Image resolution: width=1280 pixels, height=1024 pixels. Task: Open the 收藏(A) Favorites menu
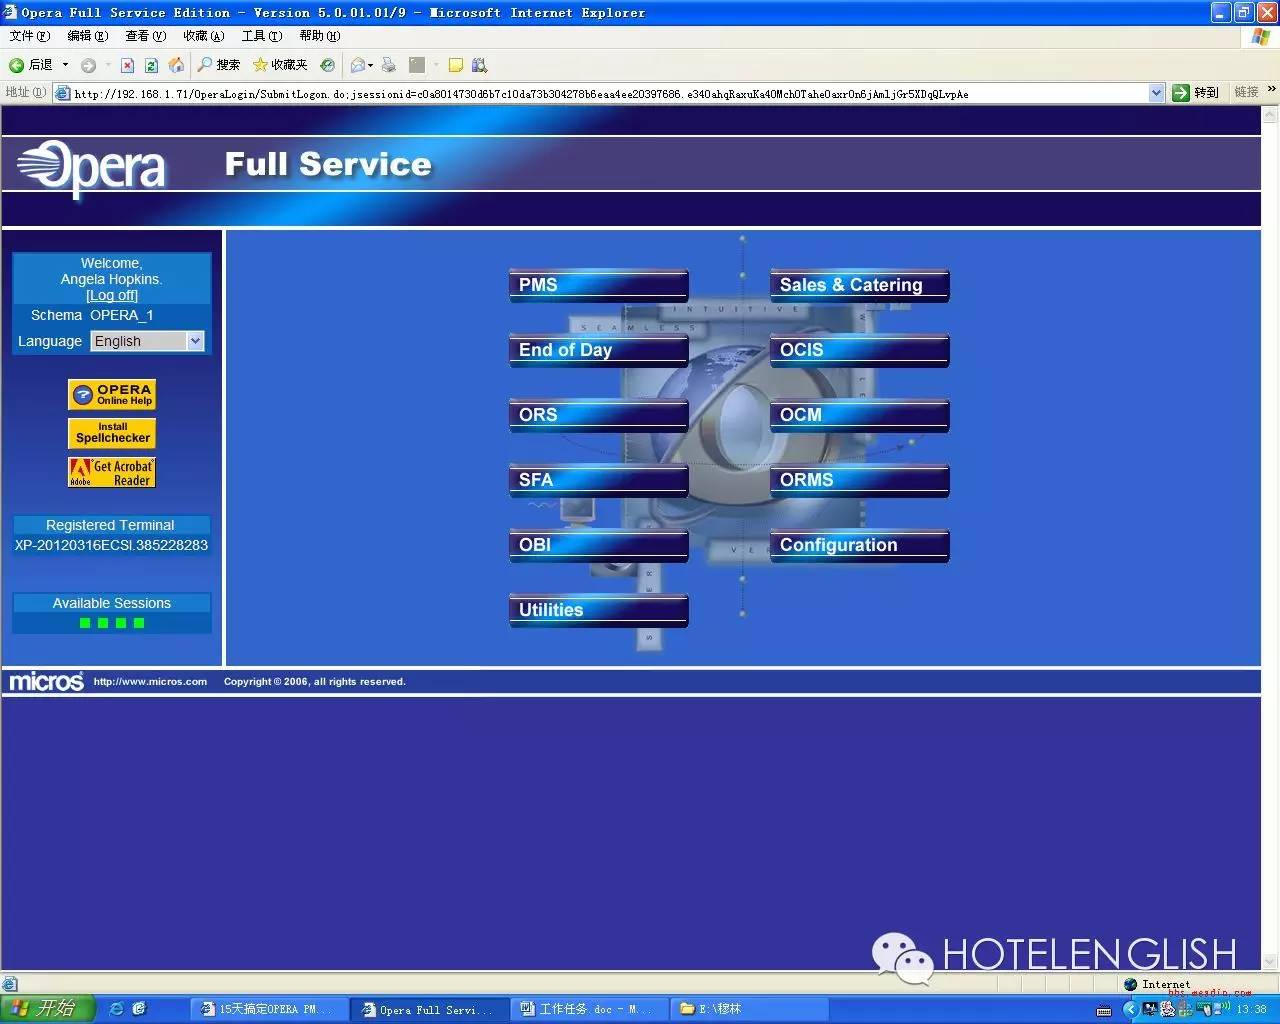click(203, 36)
